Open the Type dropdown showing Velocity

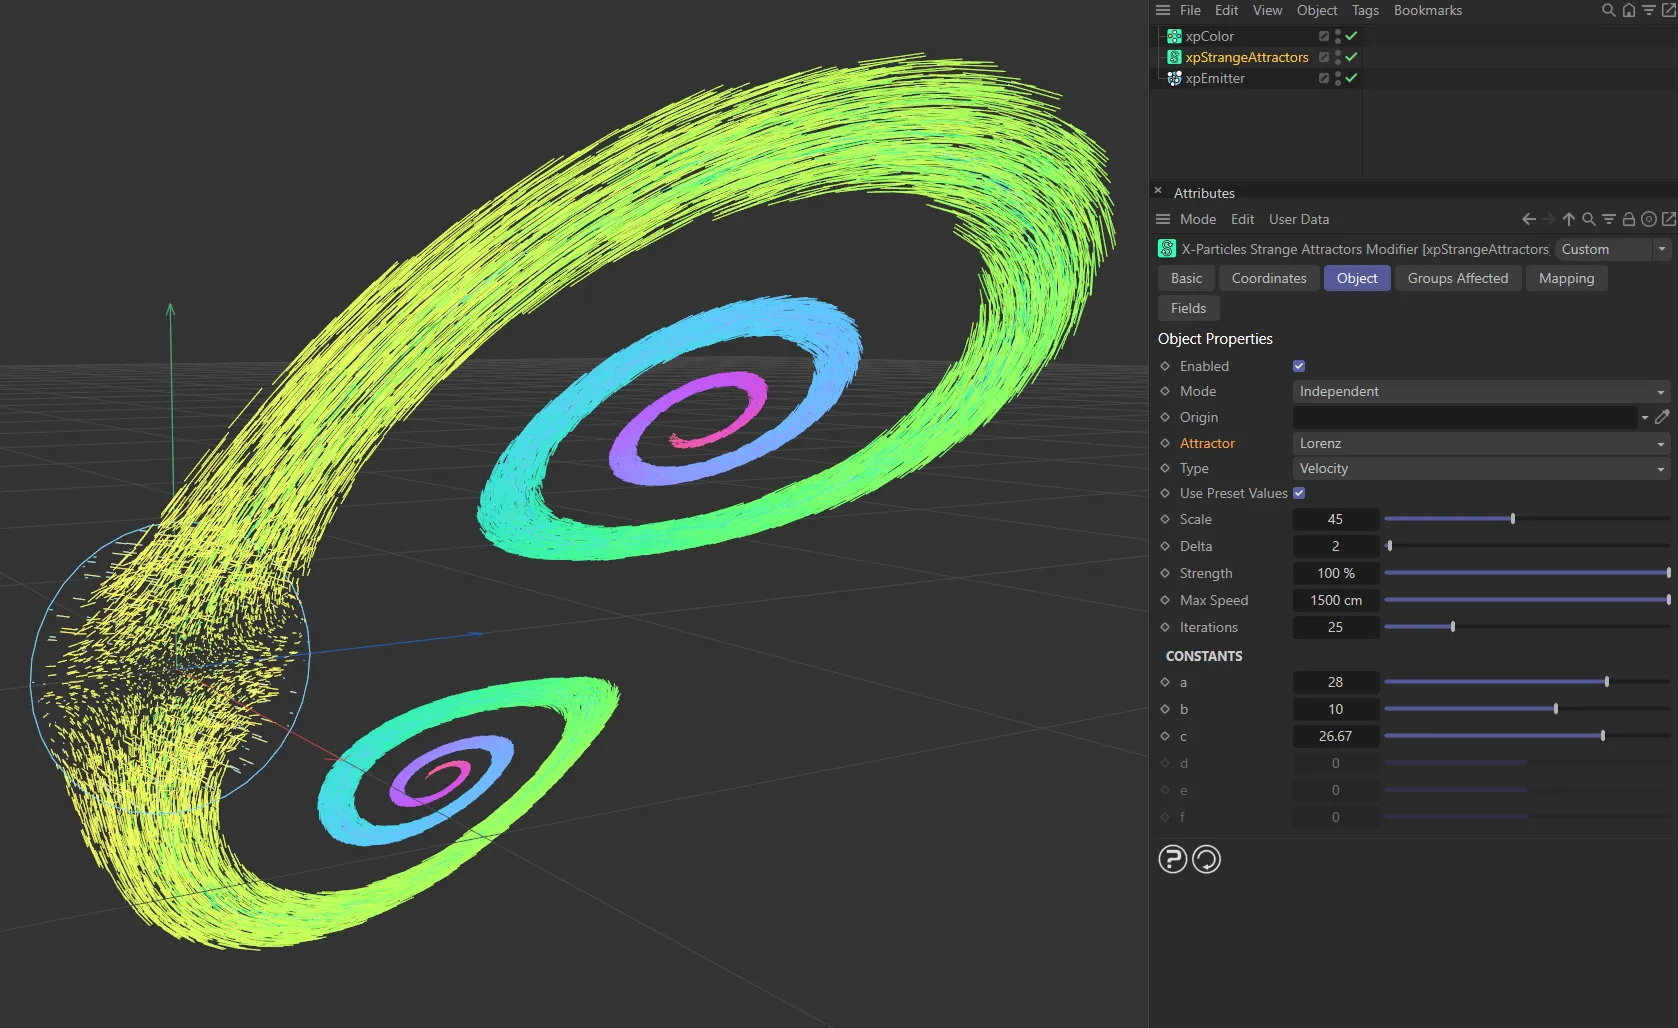[1480, 468]
